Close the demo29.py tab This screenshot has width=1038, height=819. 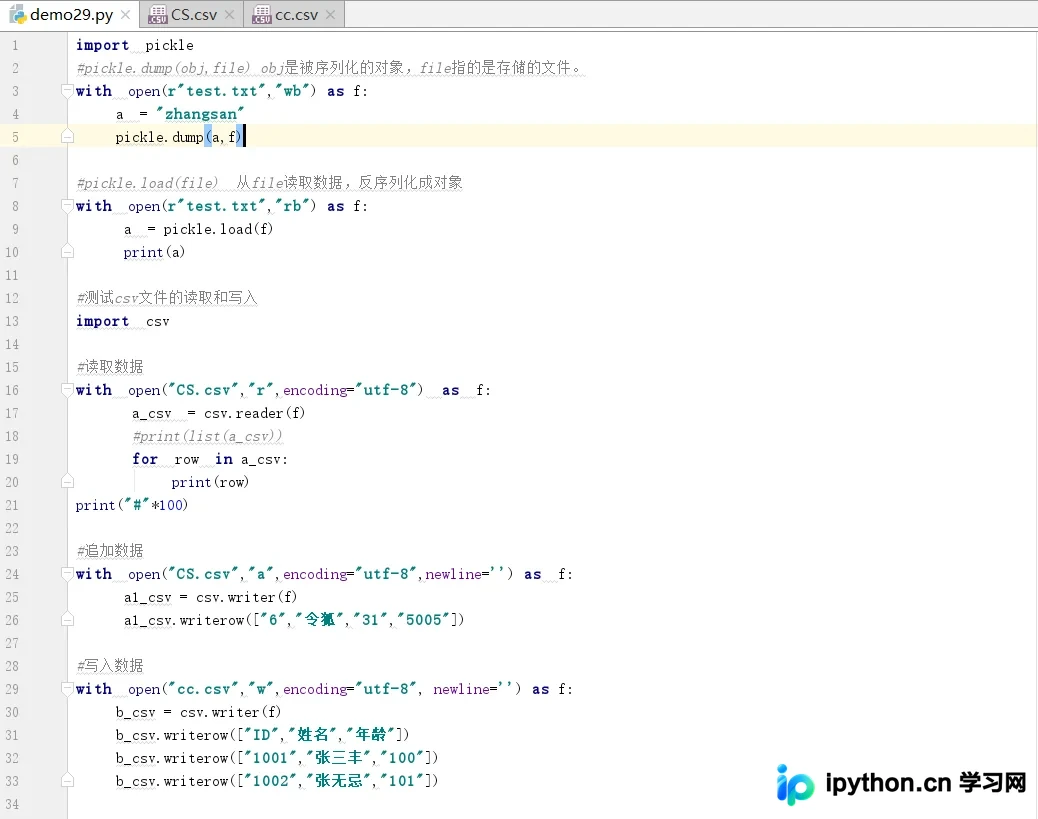(x=125, y=15)
